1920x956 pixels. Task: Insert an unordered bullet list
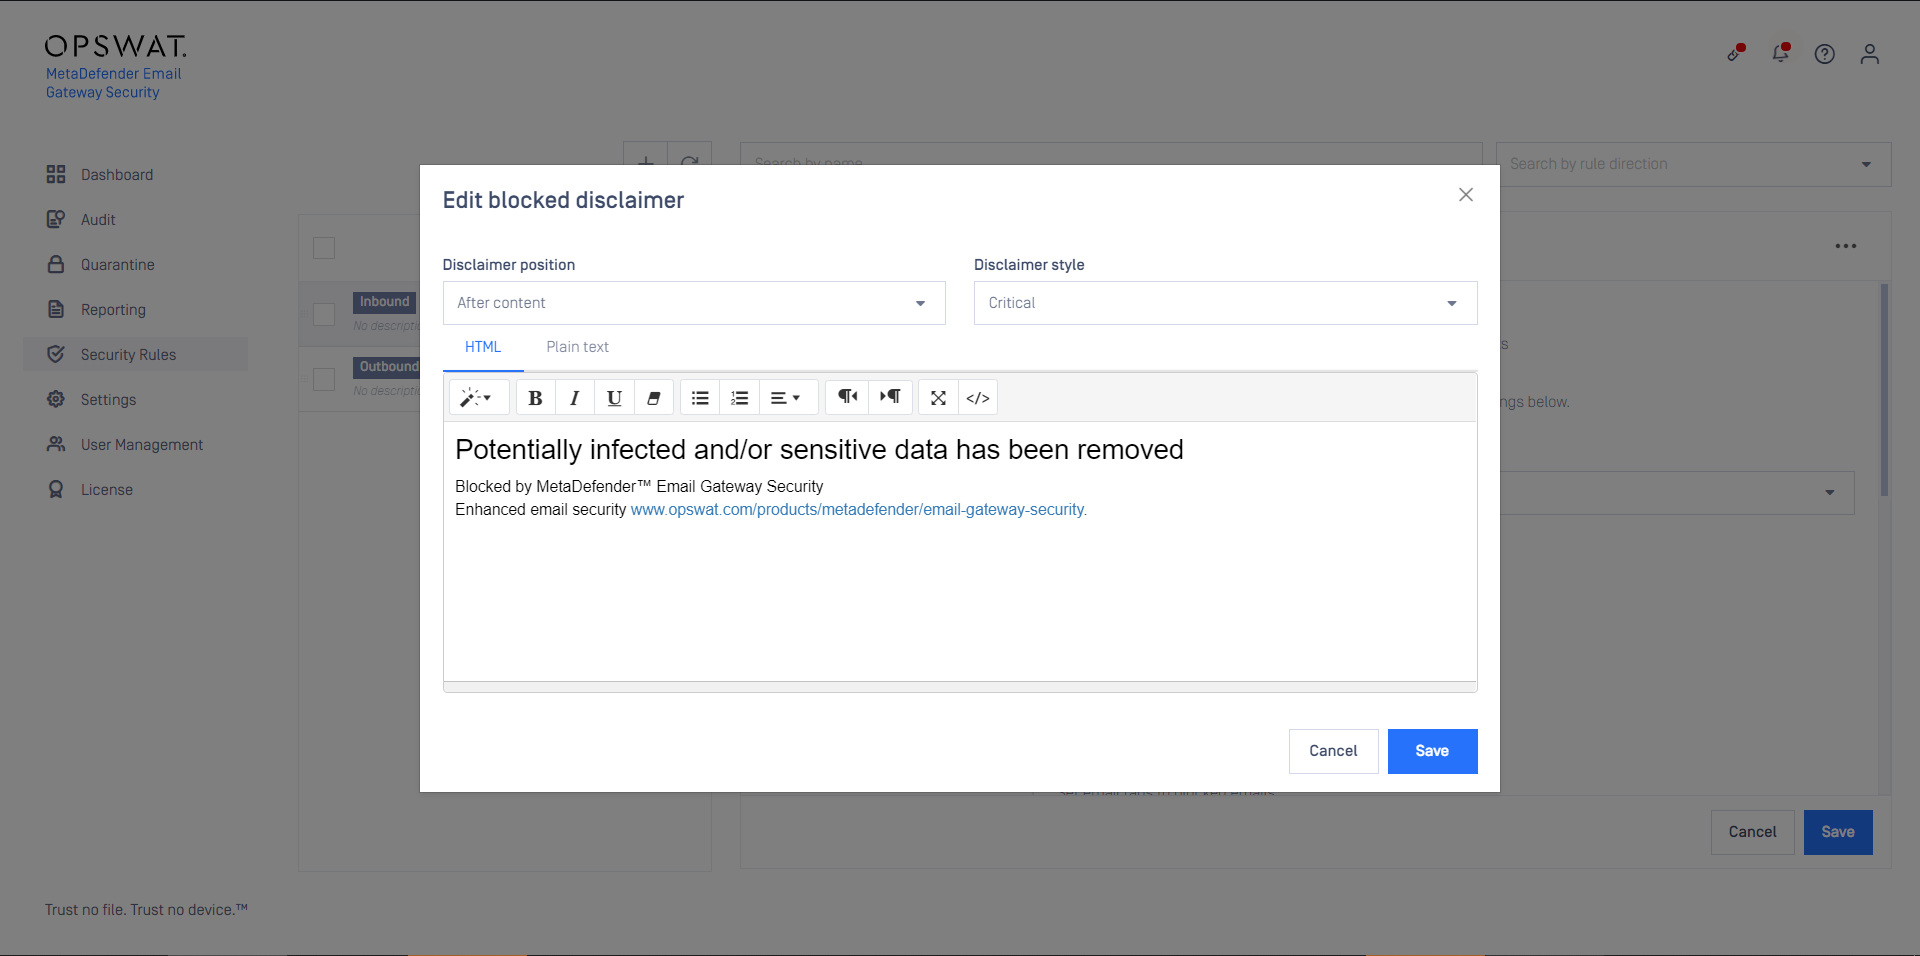coord(700,398)
